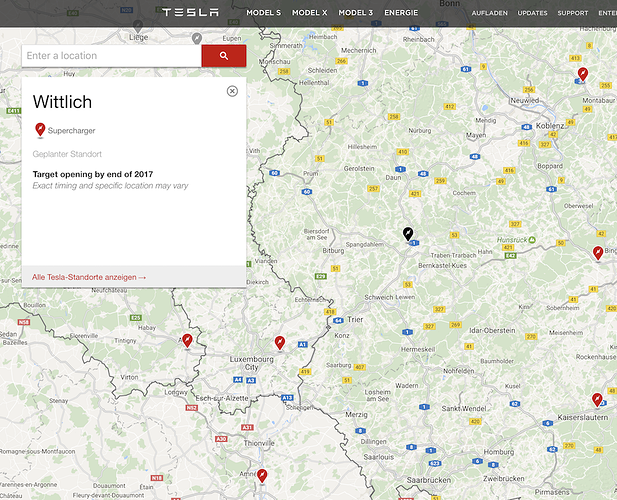The width and height of the screenshot is (617, 500).
Task: Click the Supercharger icon in info panel
Action: point(40,130)
